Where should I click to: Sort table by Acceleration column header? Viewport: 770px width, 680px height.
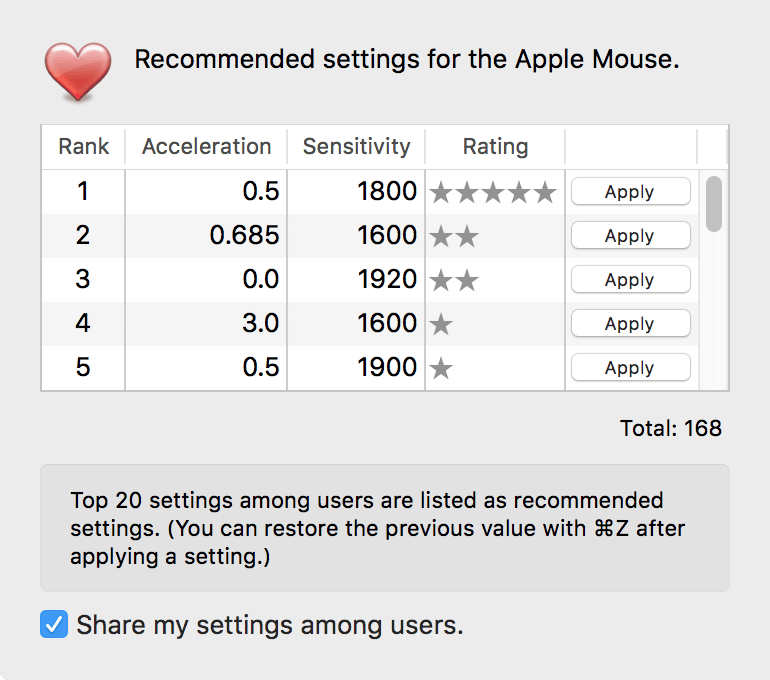point(206,147)
